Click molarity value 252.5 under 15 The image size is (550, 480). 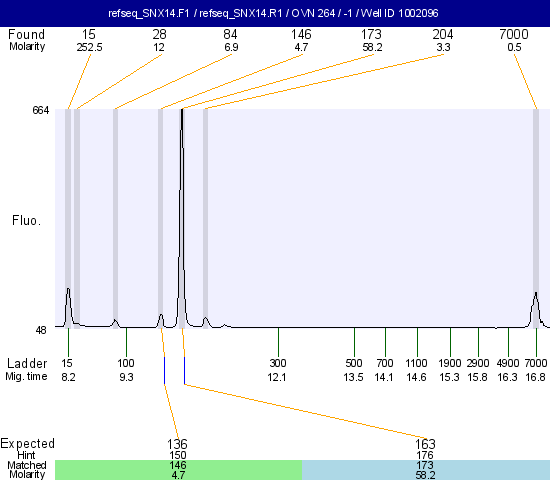click(89, 47)
